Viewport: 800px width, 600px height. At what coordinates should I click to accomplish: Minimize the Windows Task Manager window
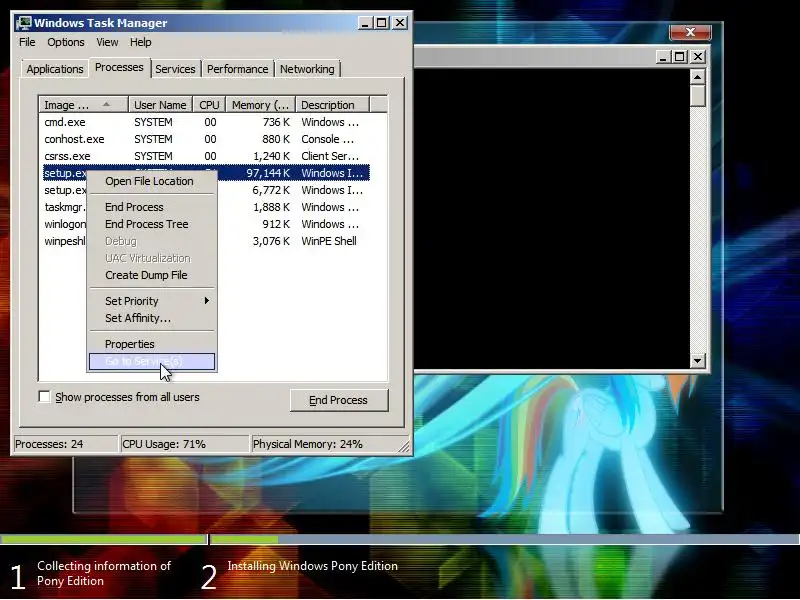click(365, 23)
